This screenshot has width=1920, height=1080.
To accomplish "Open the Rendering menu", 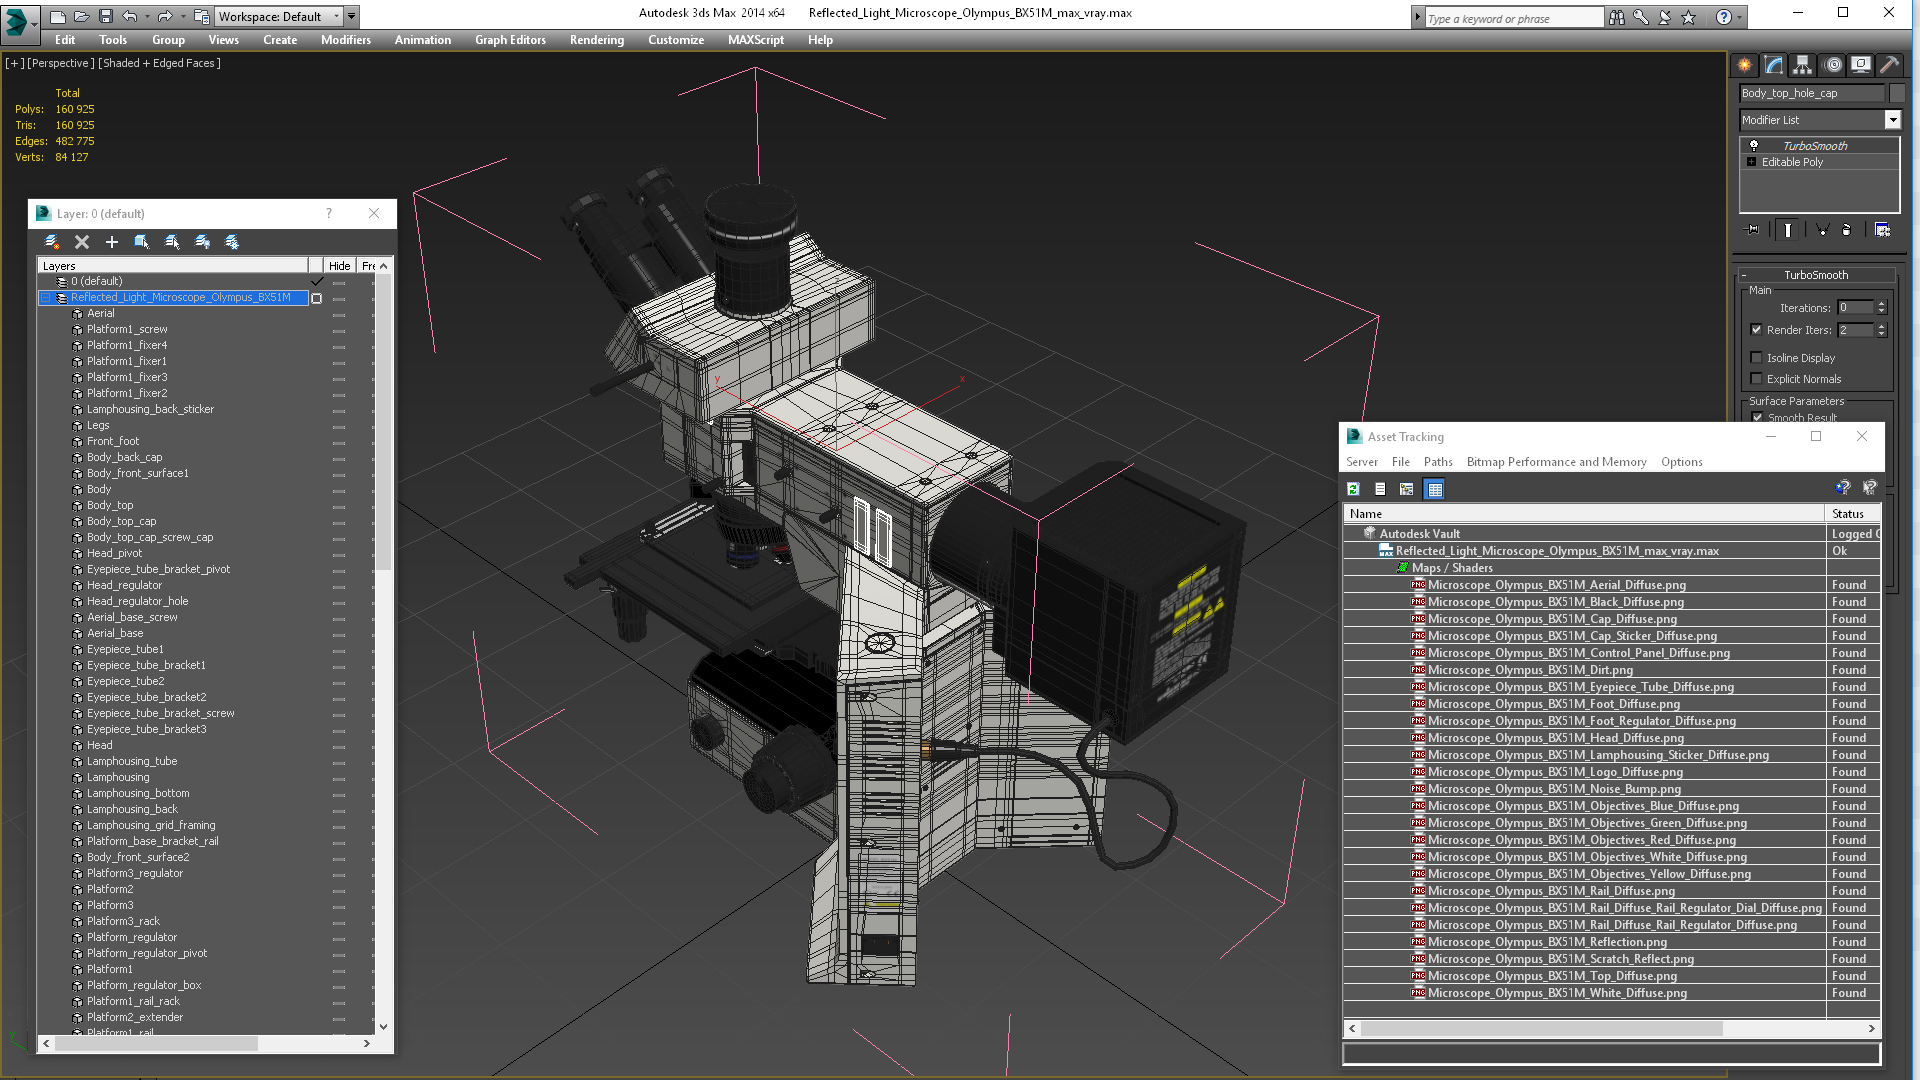I will point(597,40).
